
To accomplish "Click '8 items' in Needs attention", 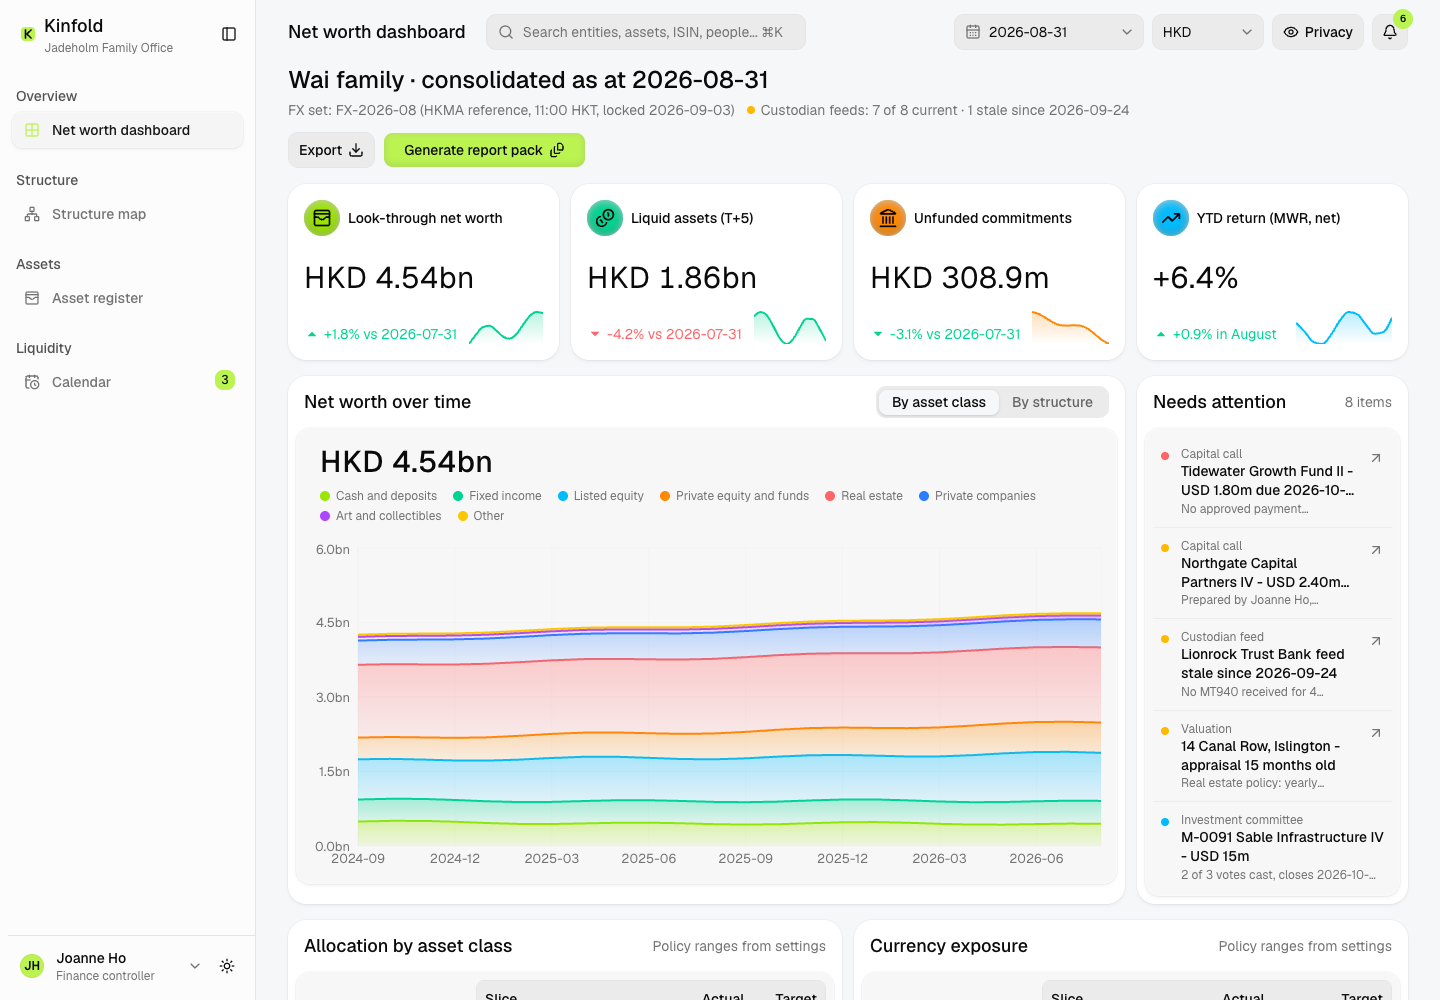I will point(1368,402).
